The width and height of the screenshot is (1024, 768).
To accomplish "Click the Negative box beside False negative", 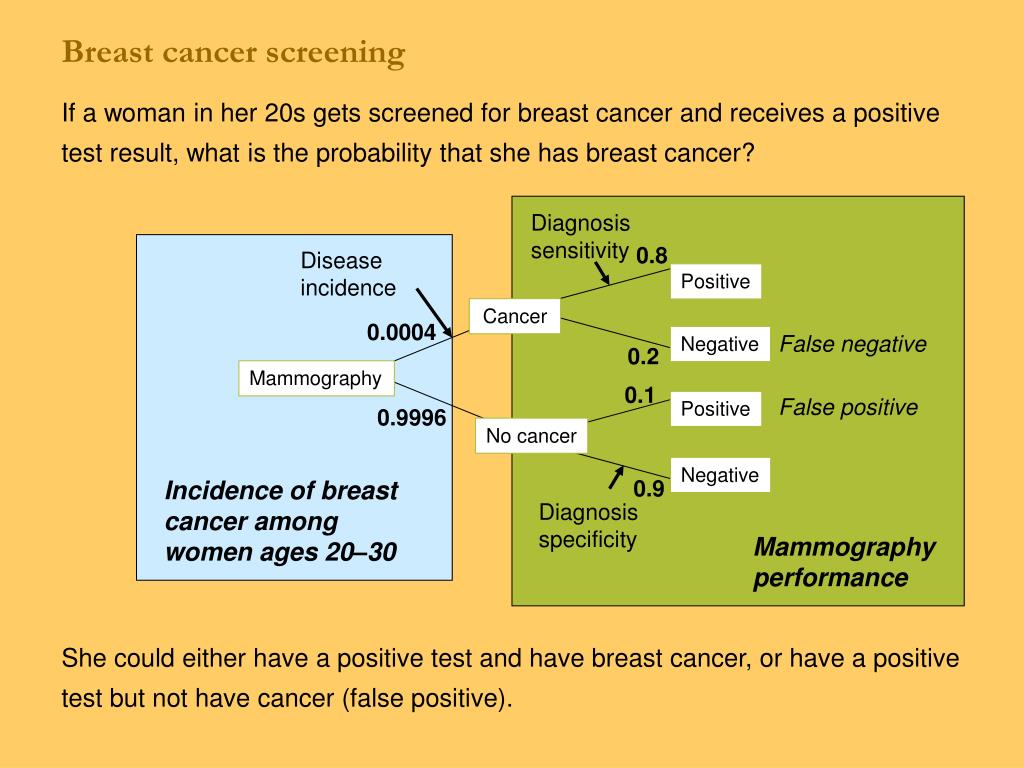I will (720, 344).
